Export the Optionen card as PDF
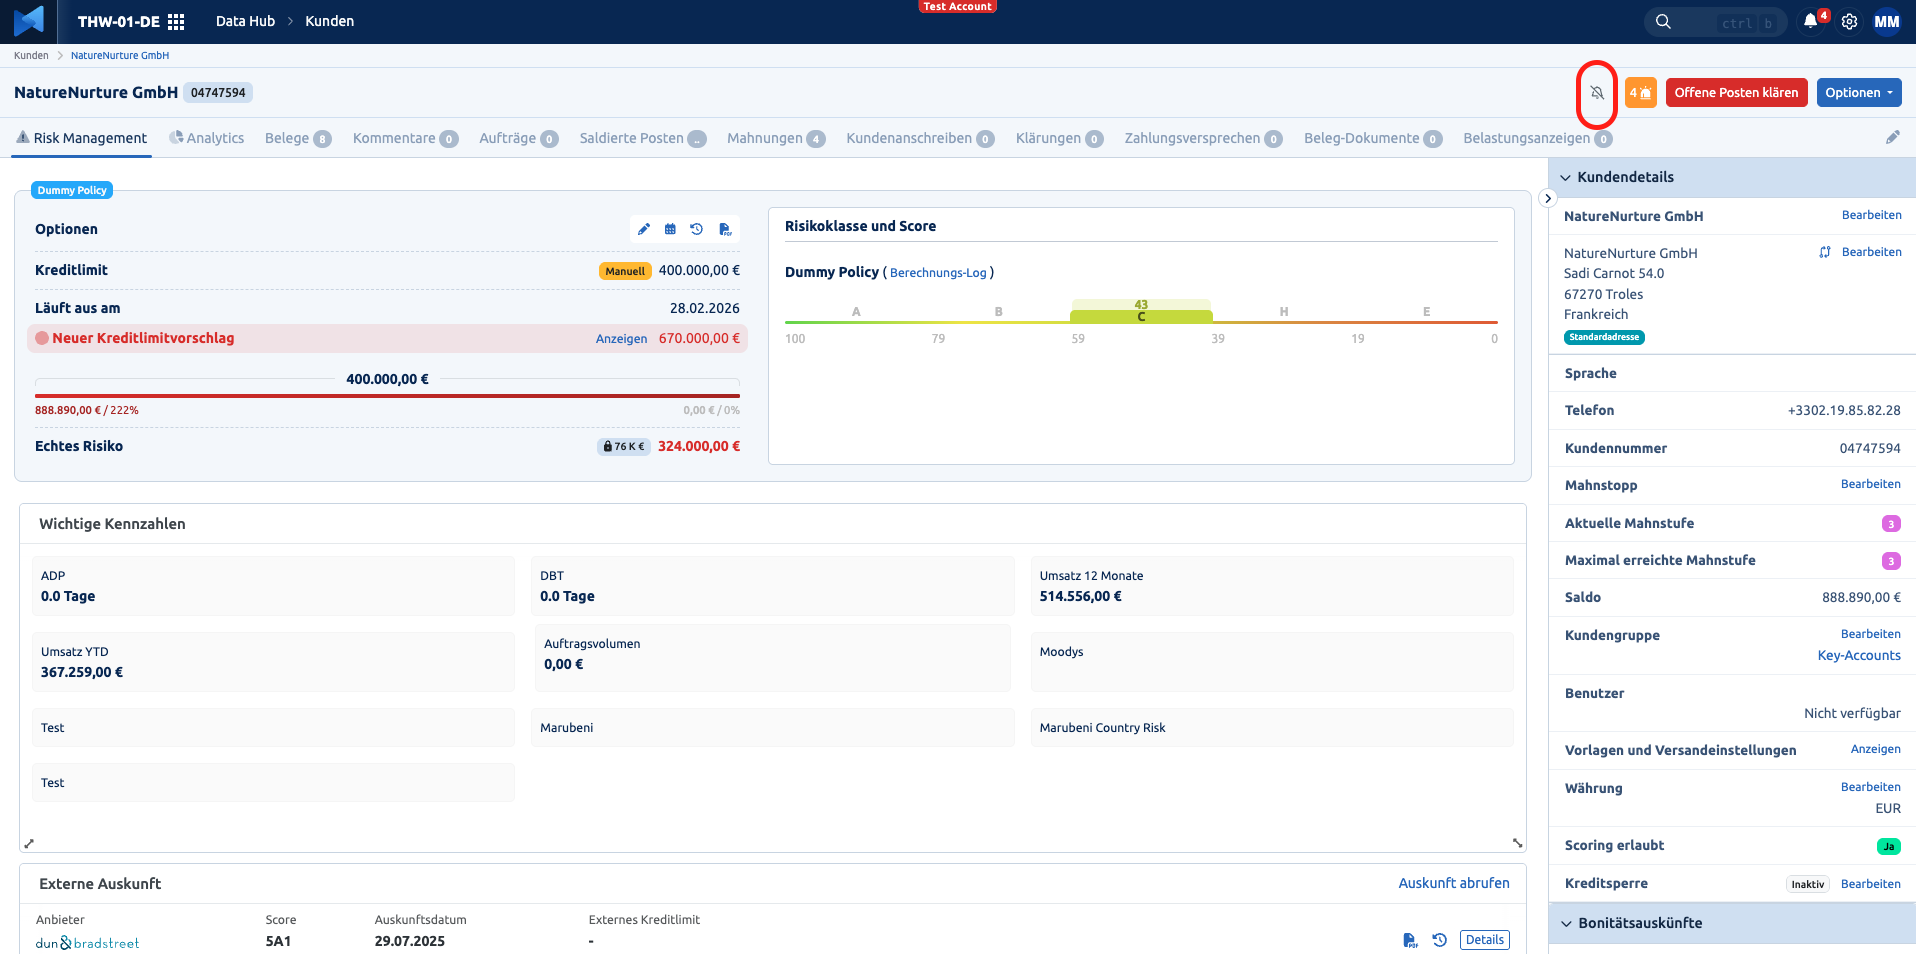The height and width of the screenshot is (954, 1916). (x=725, y=229)
